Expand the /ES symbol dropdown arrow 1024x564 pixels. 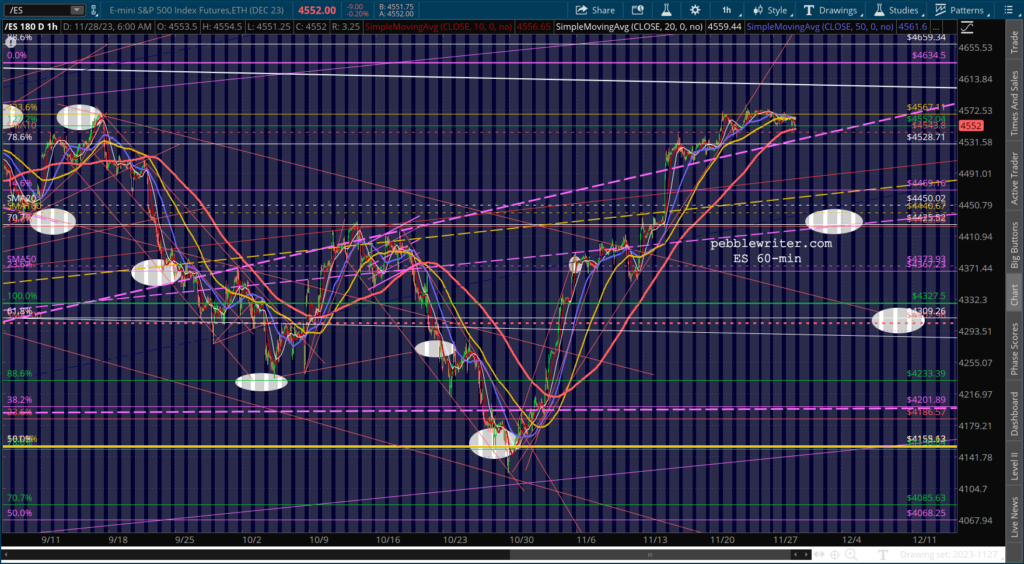[76, 10]
